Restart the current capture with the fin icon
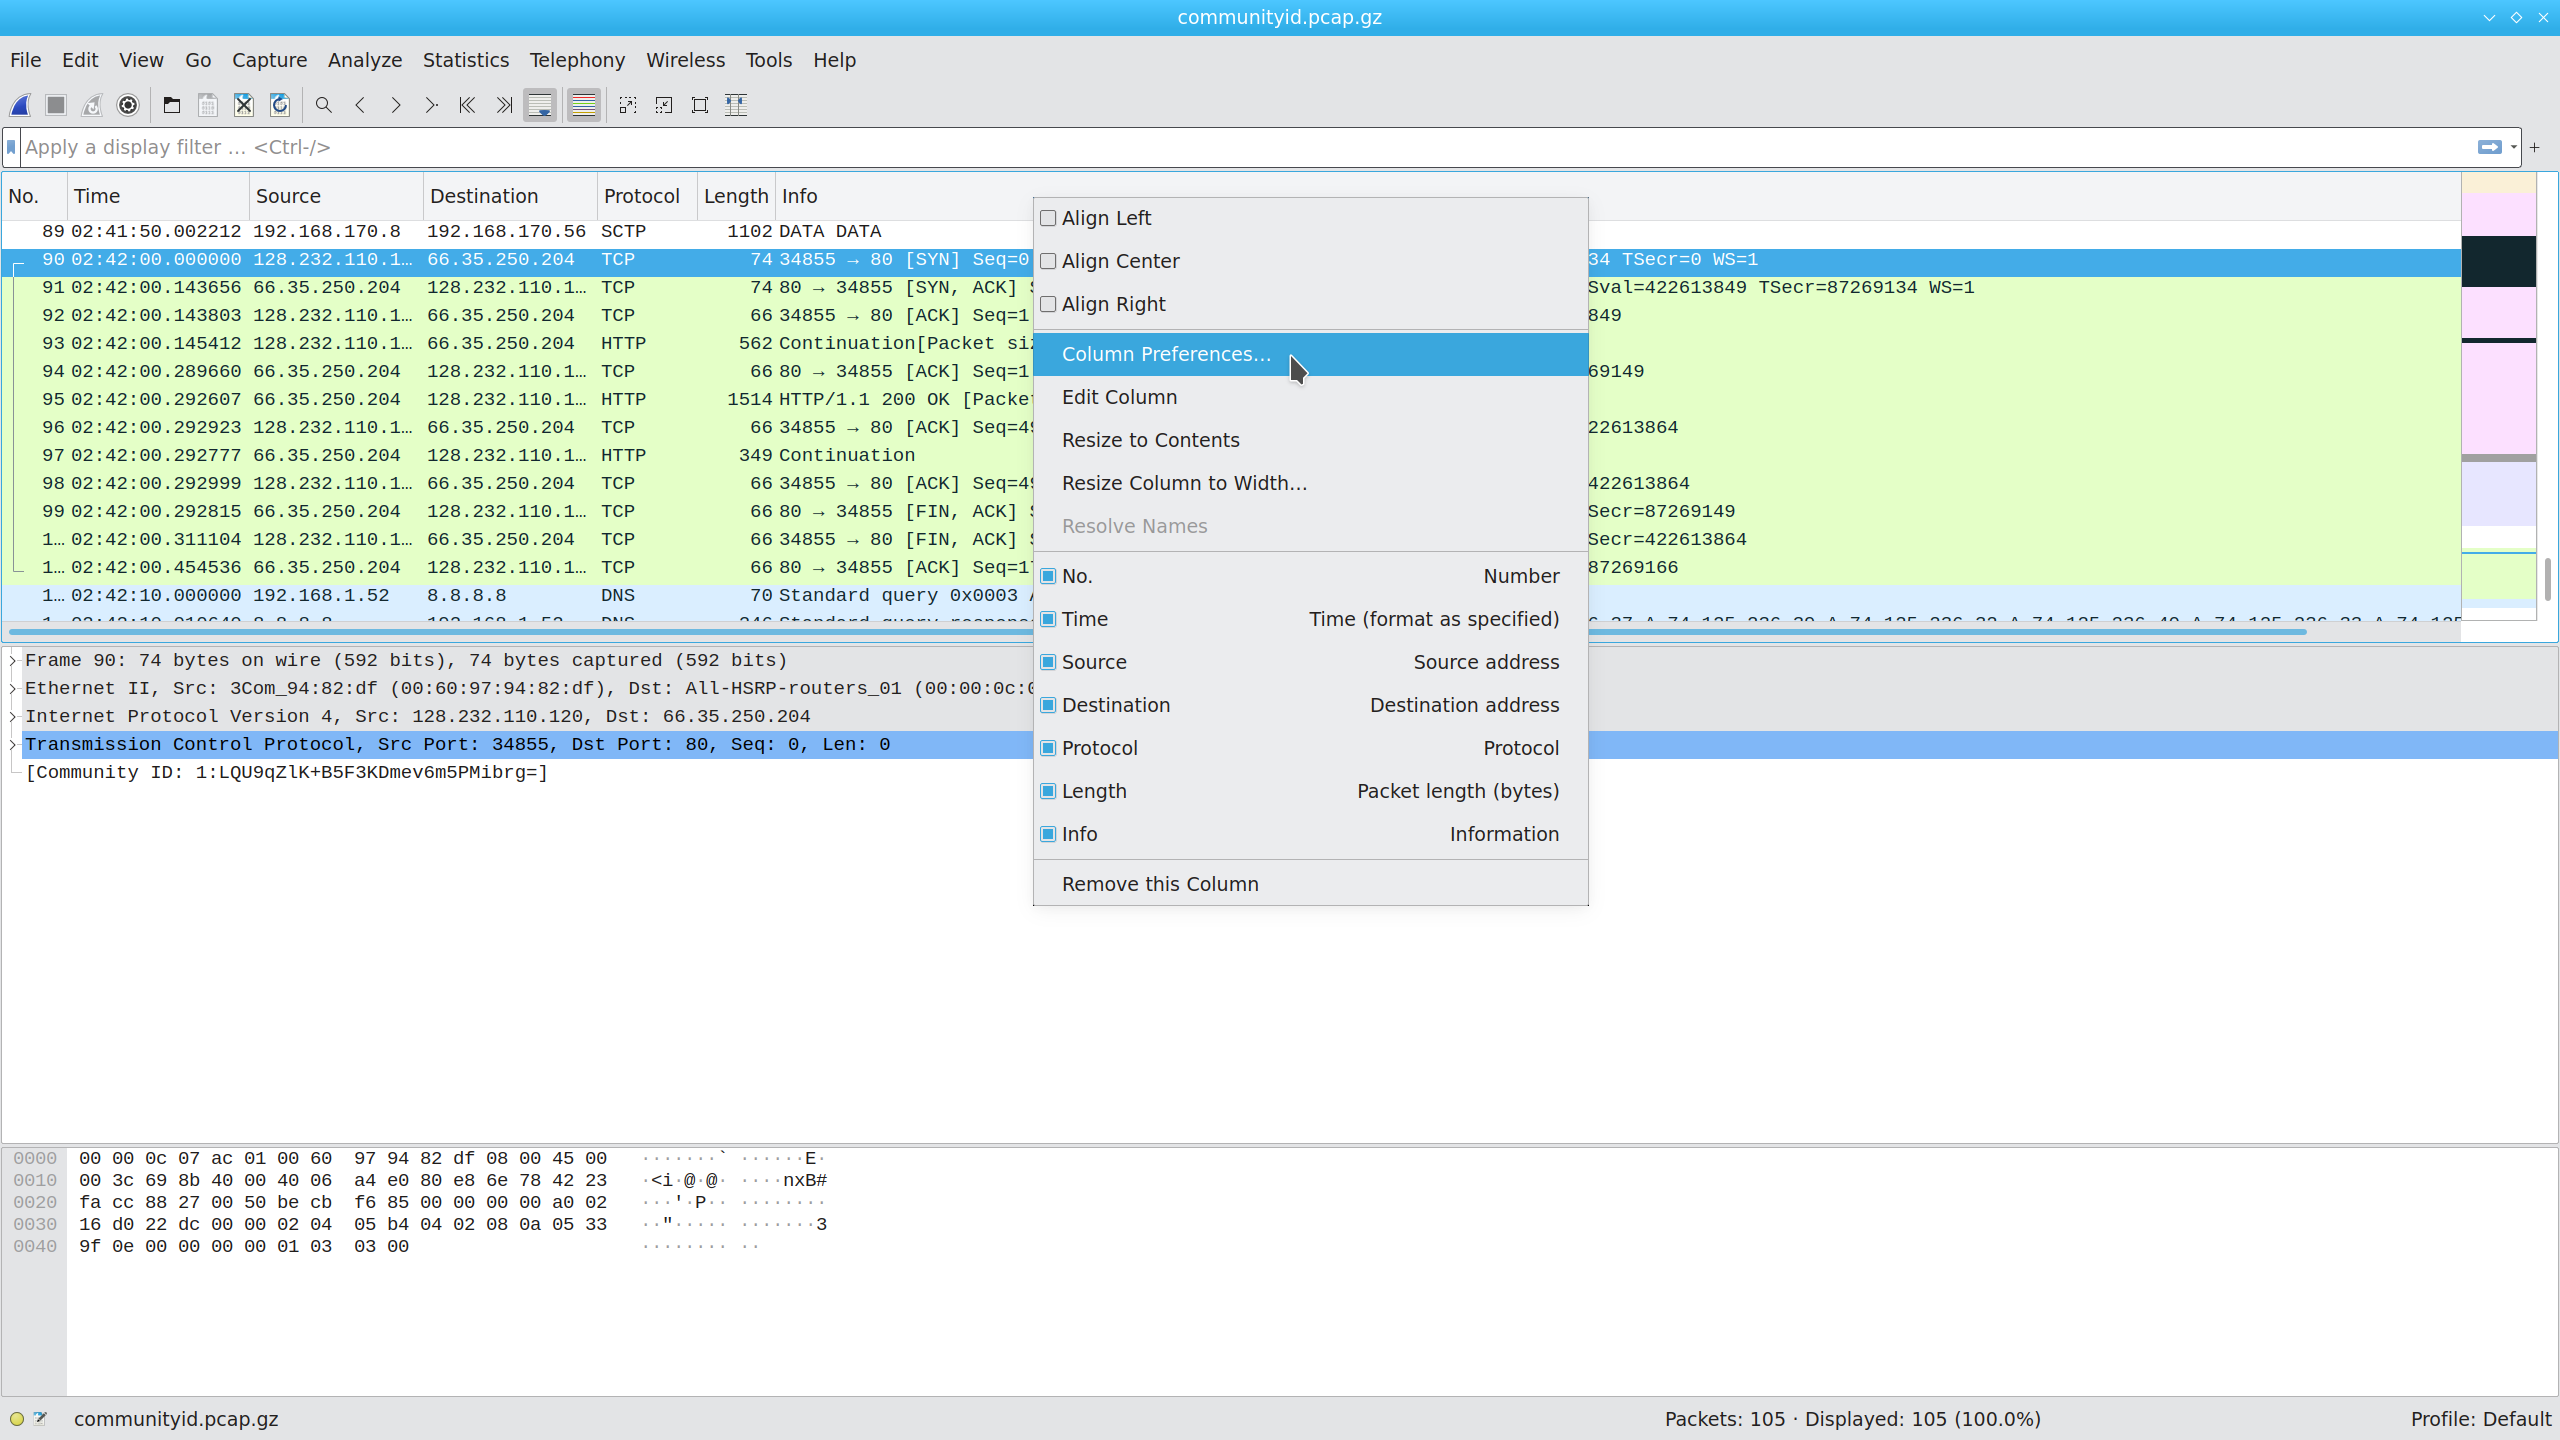Image resolution: width=2560 pixels, height=1440 pixels. 92,105
